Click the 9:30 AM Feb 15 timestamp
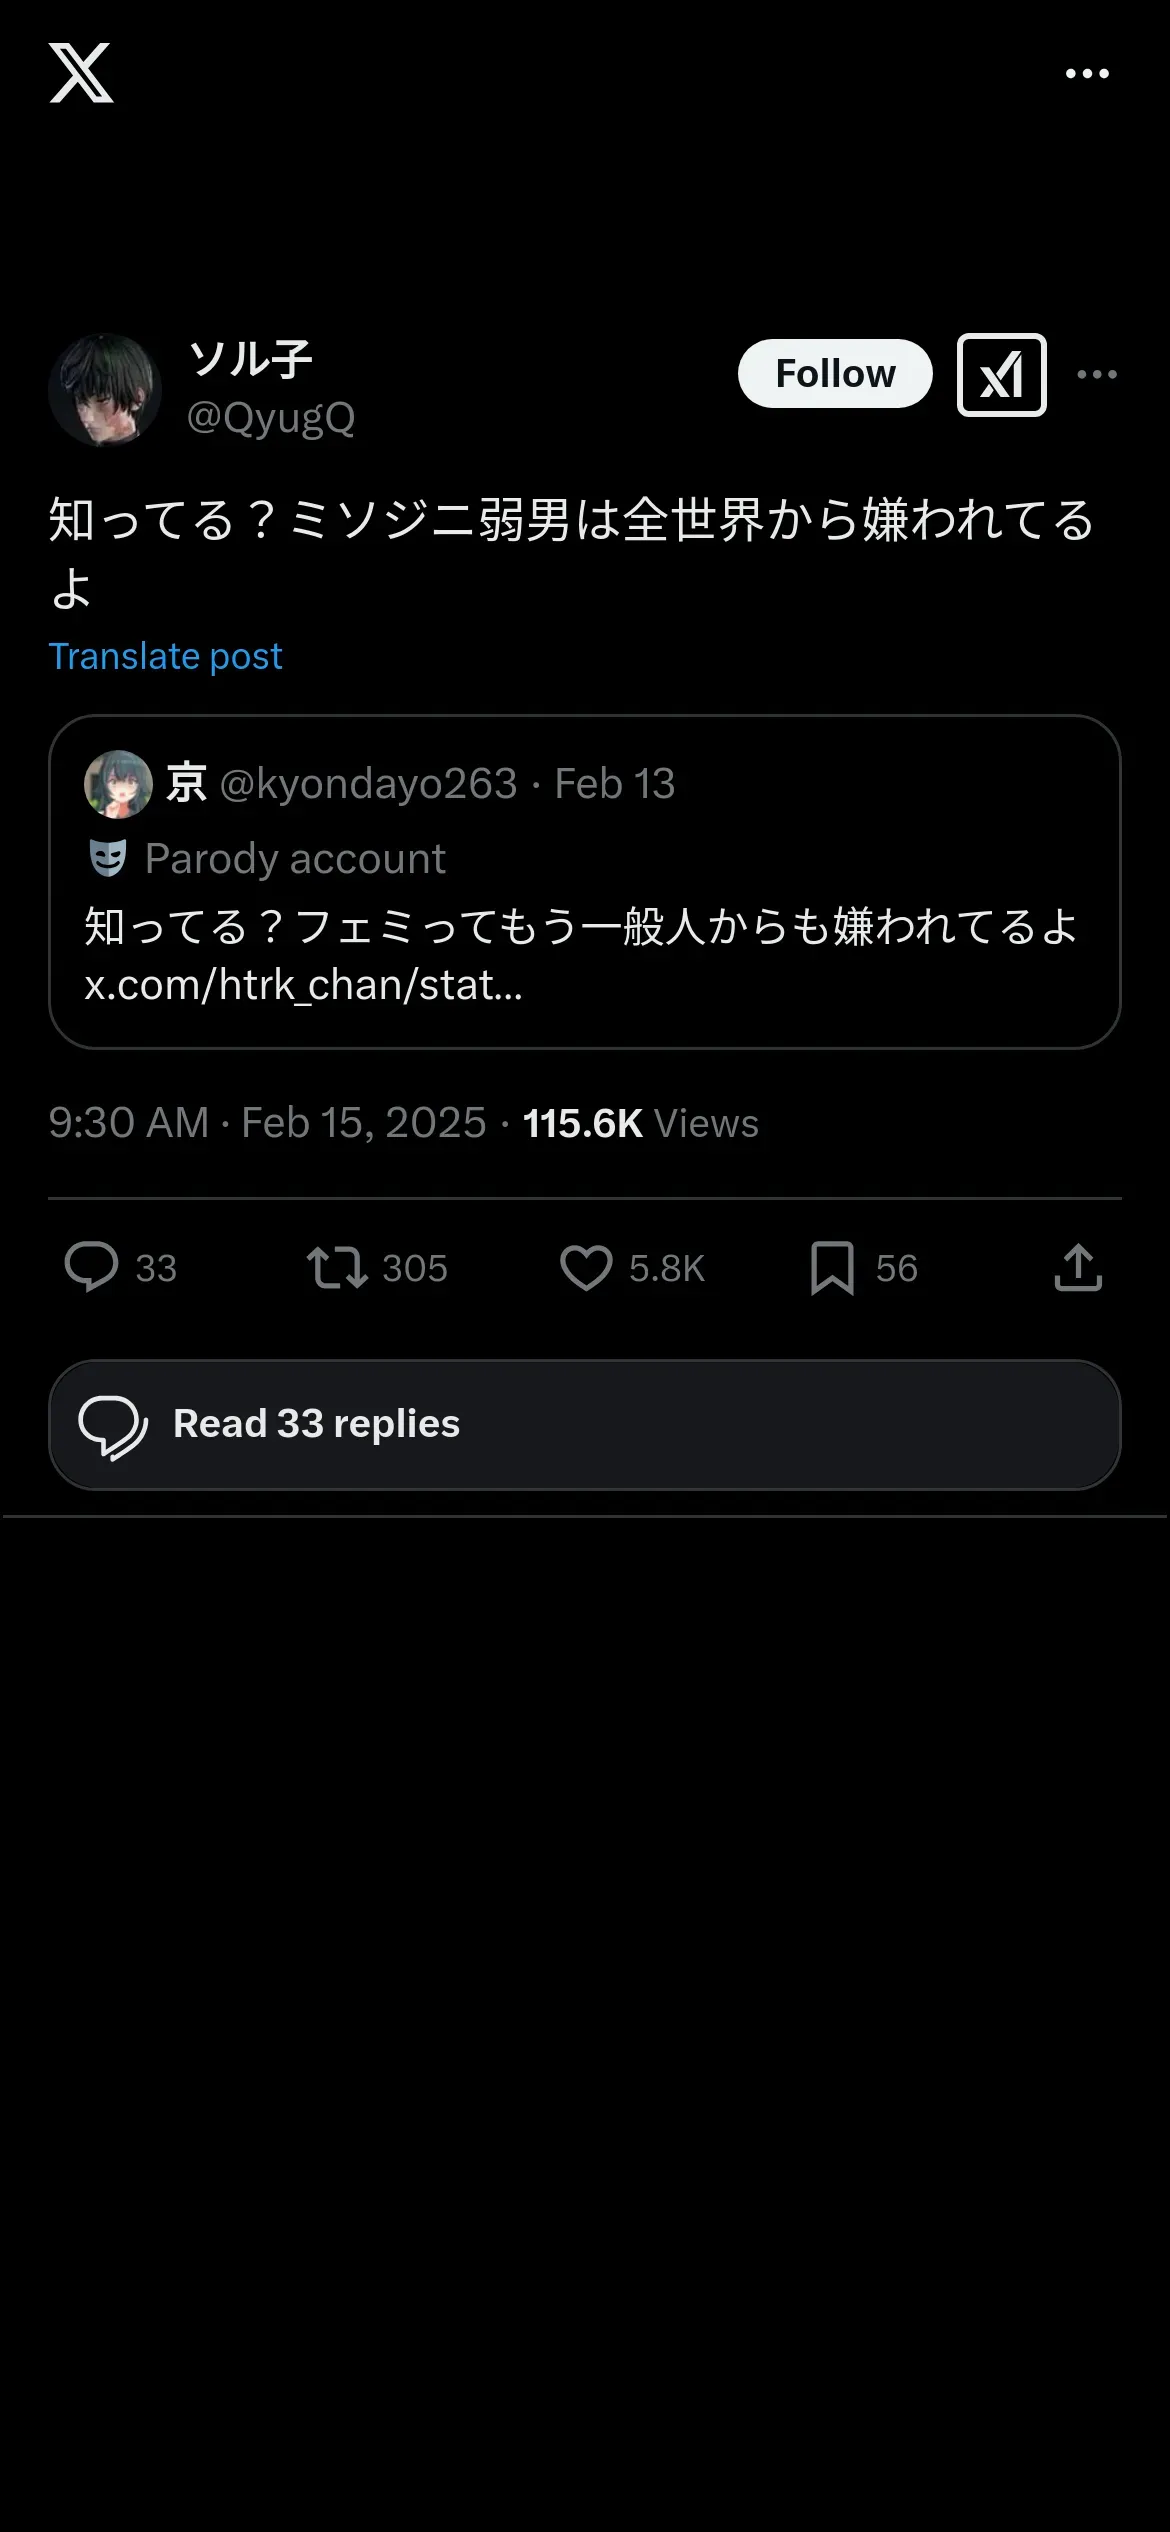This screenshot has height=2532, width=1170. [x=267, y=1123]
